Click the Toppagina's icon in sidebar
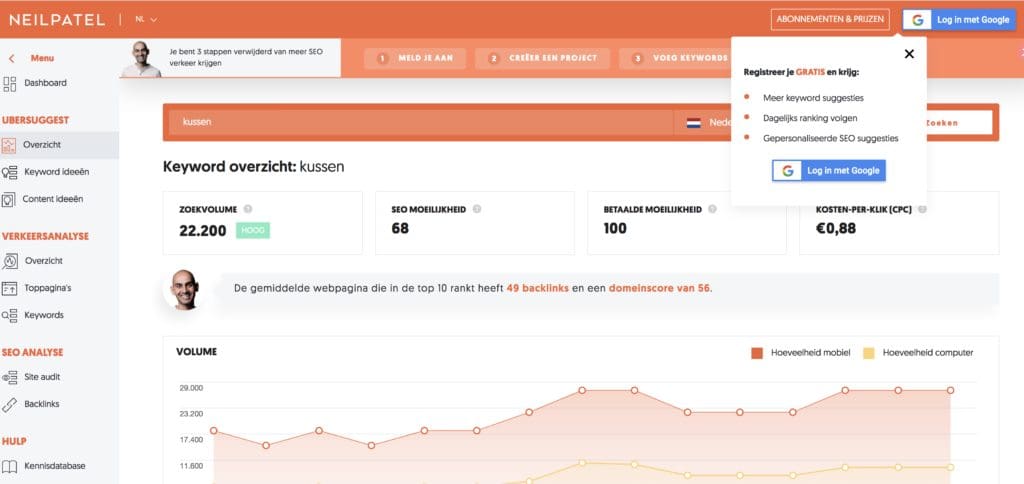The width and height of the screenshot is (1024, 484). point(9,288)
